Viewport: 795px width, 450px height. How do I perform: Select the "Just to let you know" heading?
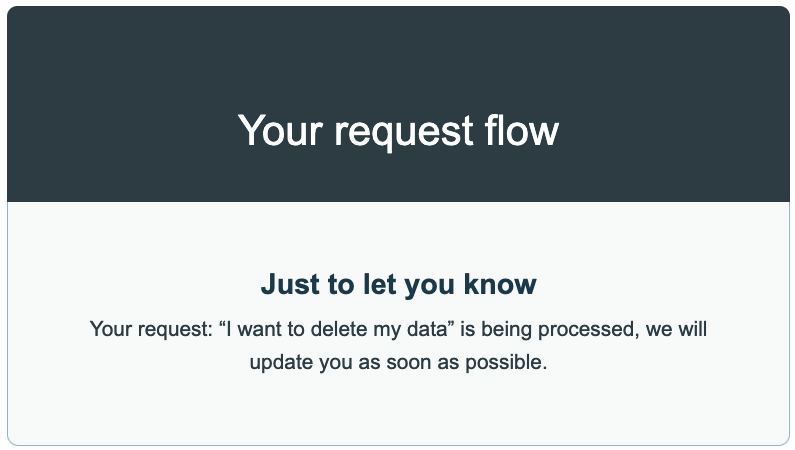click(x=398, y=284)
